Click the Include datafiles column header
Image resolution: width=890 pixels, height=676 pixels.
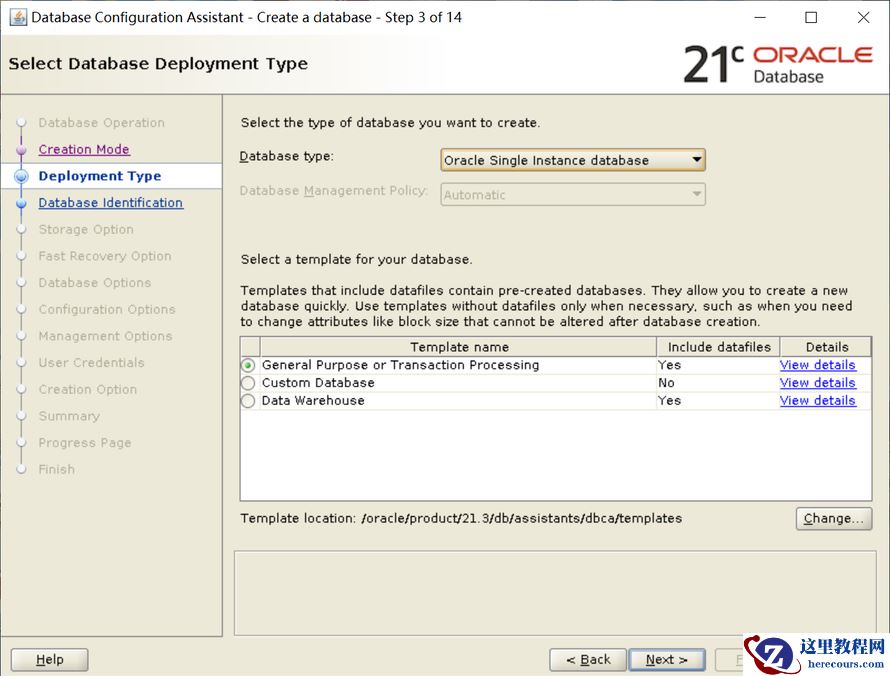pyautogui.click(x=719, y=347)
